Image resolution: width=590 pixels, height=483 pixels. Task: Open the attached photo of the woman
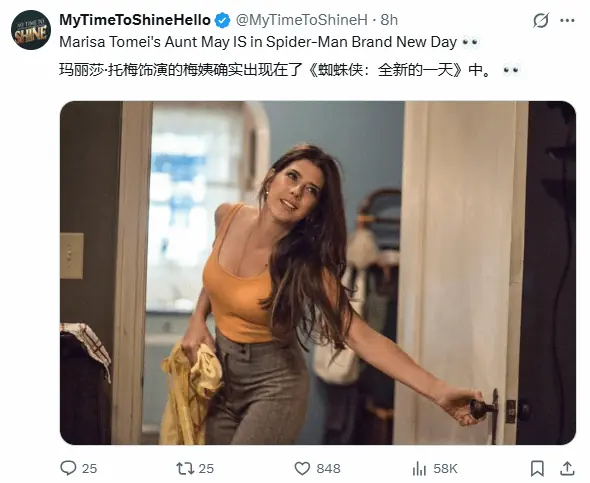(318, 273)
